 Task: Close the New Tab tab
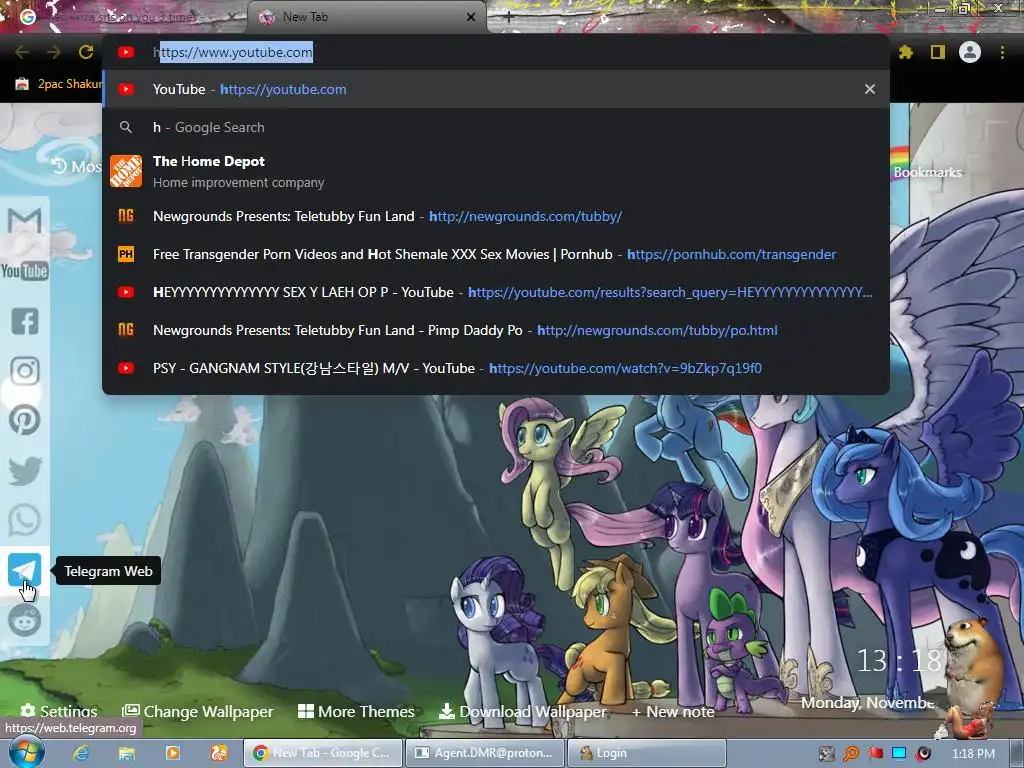coord(471,17)
